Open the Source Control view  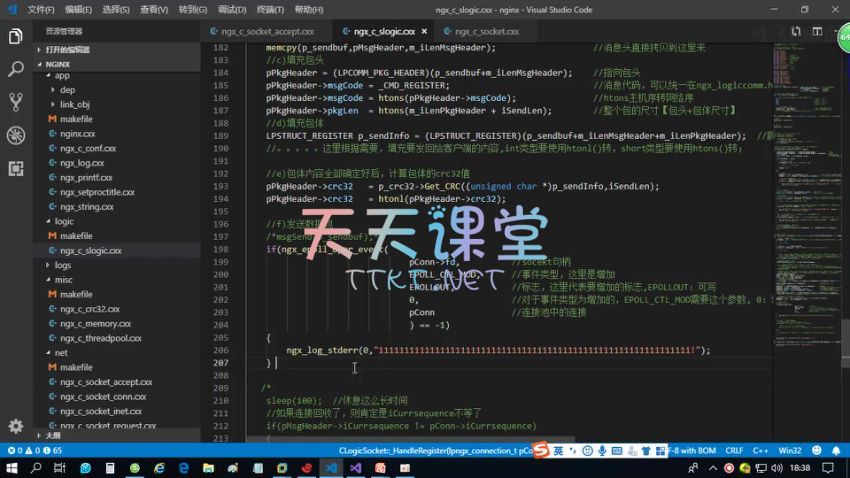point(15,102)
